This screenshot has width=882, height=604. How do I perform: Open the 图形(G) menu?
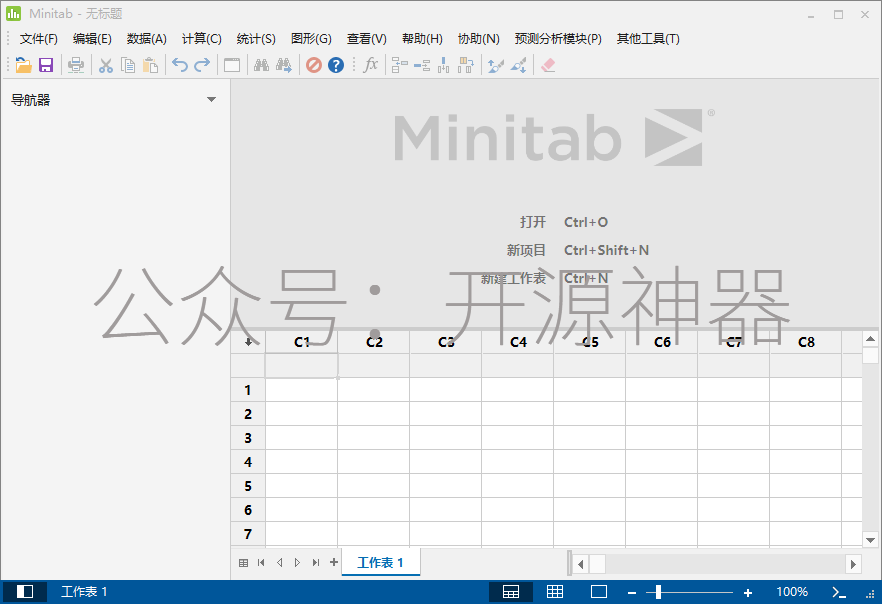[311, 38]
